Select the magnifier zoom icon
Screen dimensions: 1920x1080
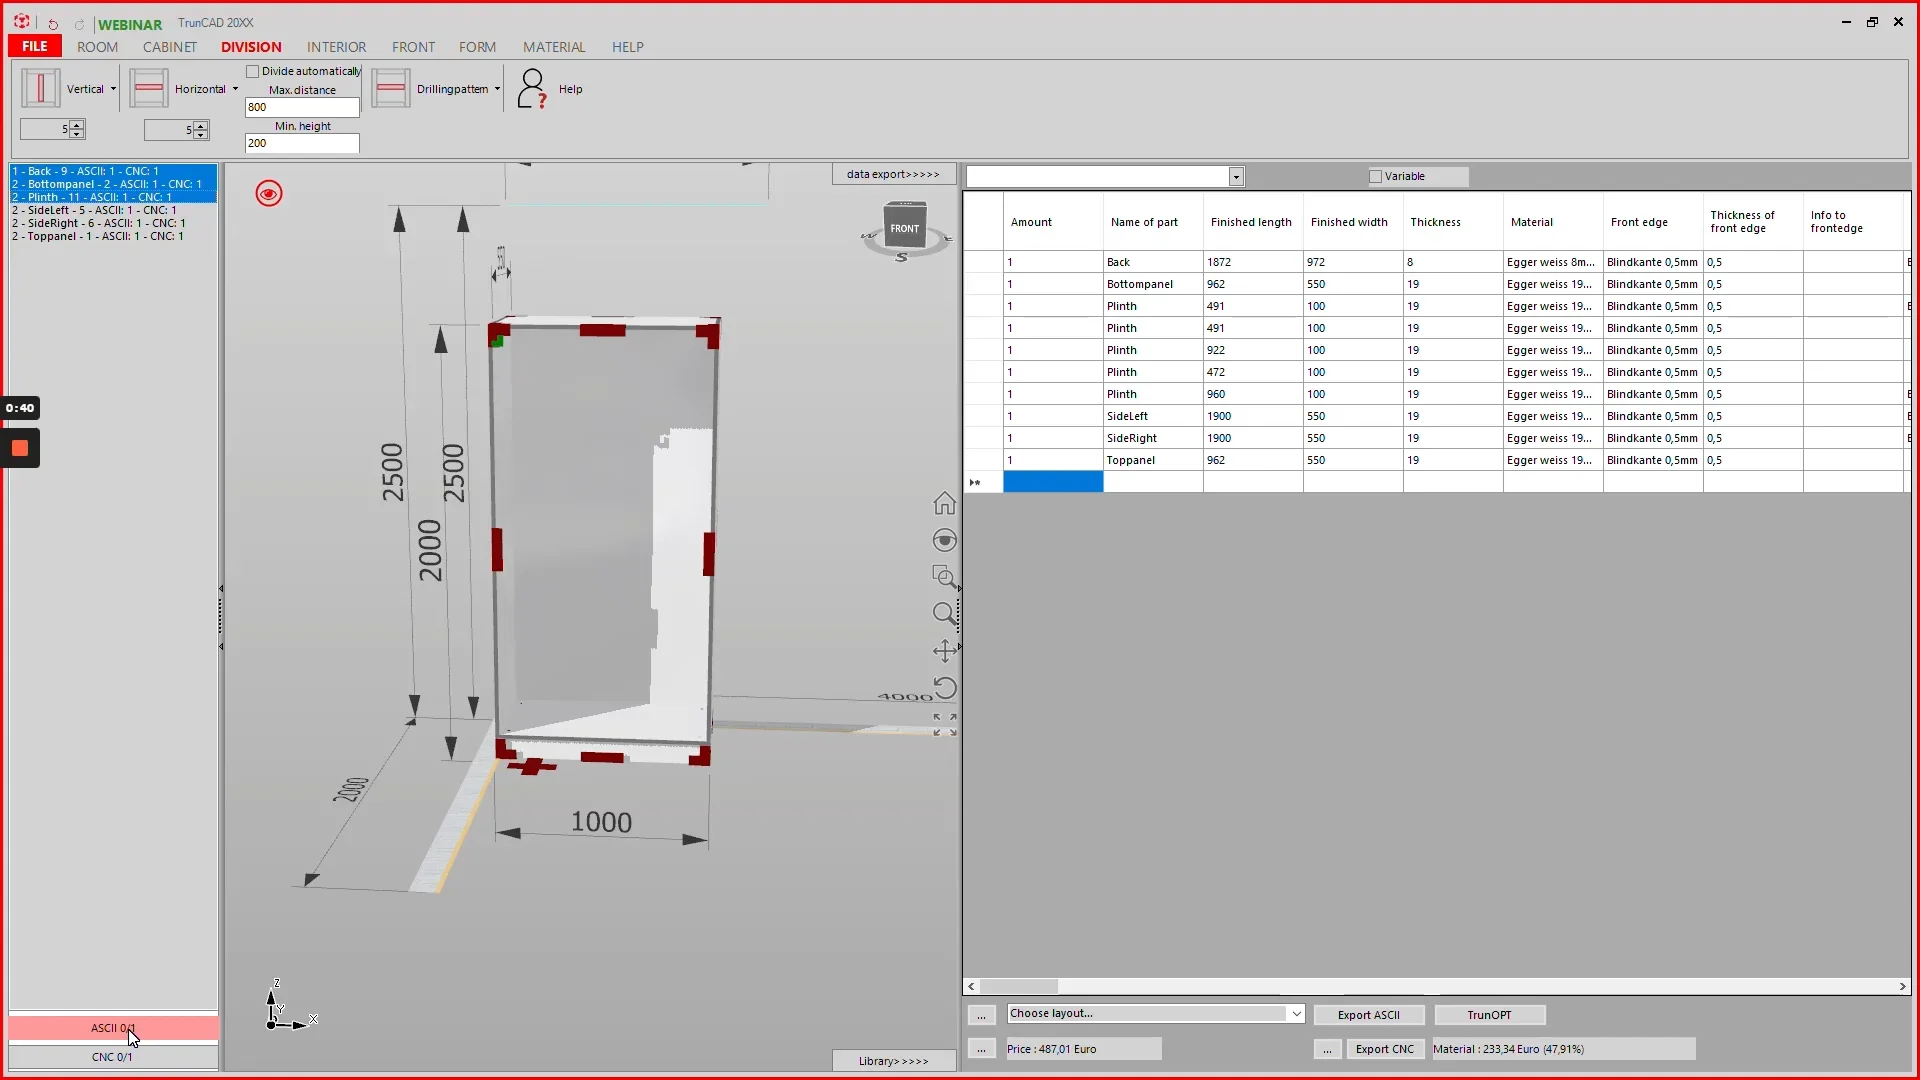944,614
